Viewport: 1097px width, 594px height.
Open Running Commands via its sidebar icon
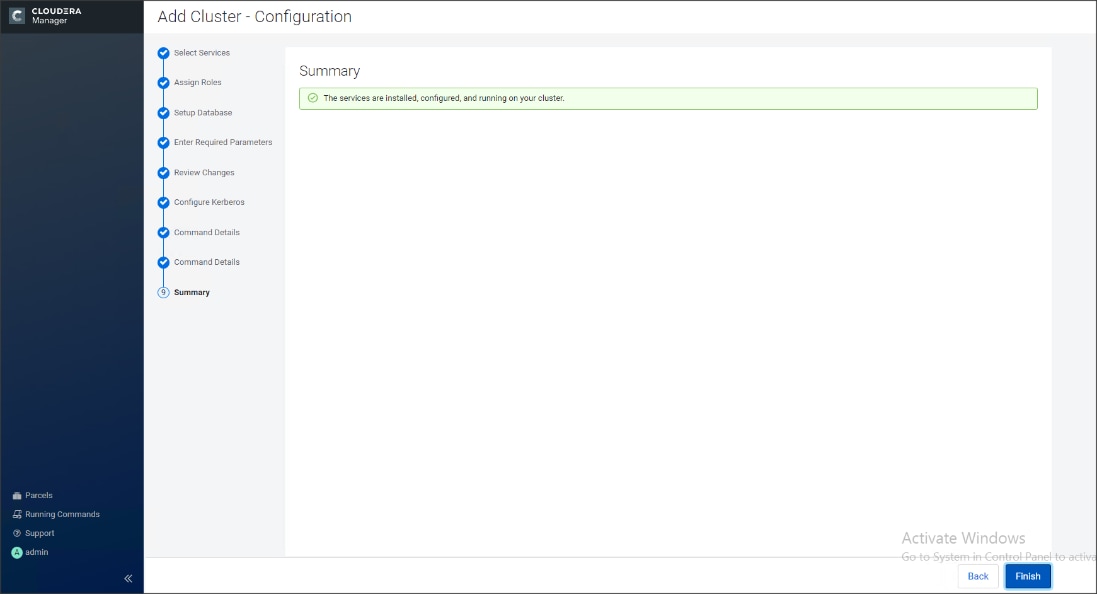tap(15, 514)
